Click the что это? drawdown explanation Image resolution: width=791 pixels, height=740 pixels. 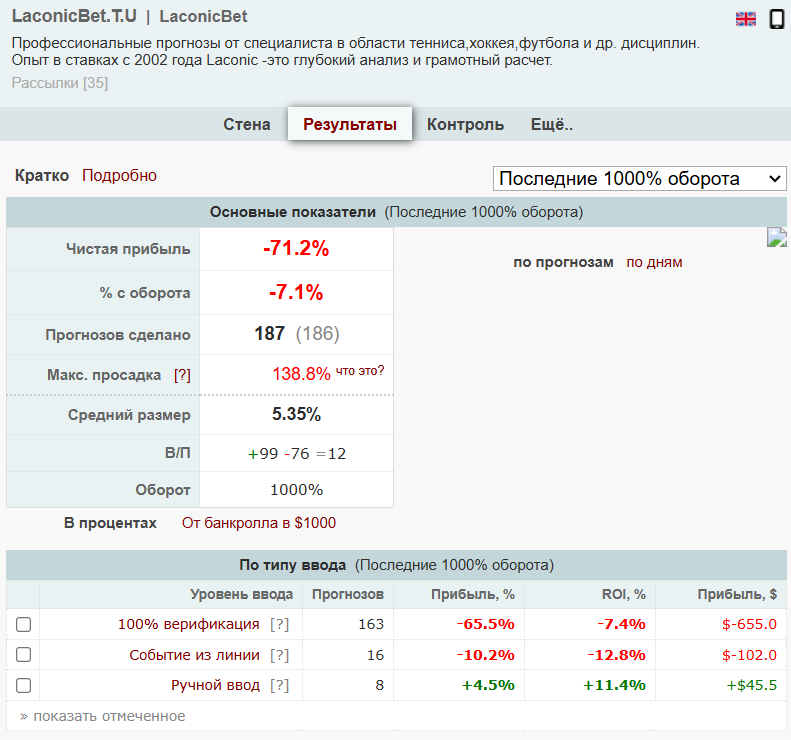pos(360,371)
